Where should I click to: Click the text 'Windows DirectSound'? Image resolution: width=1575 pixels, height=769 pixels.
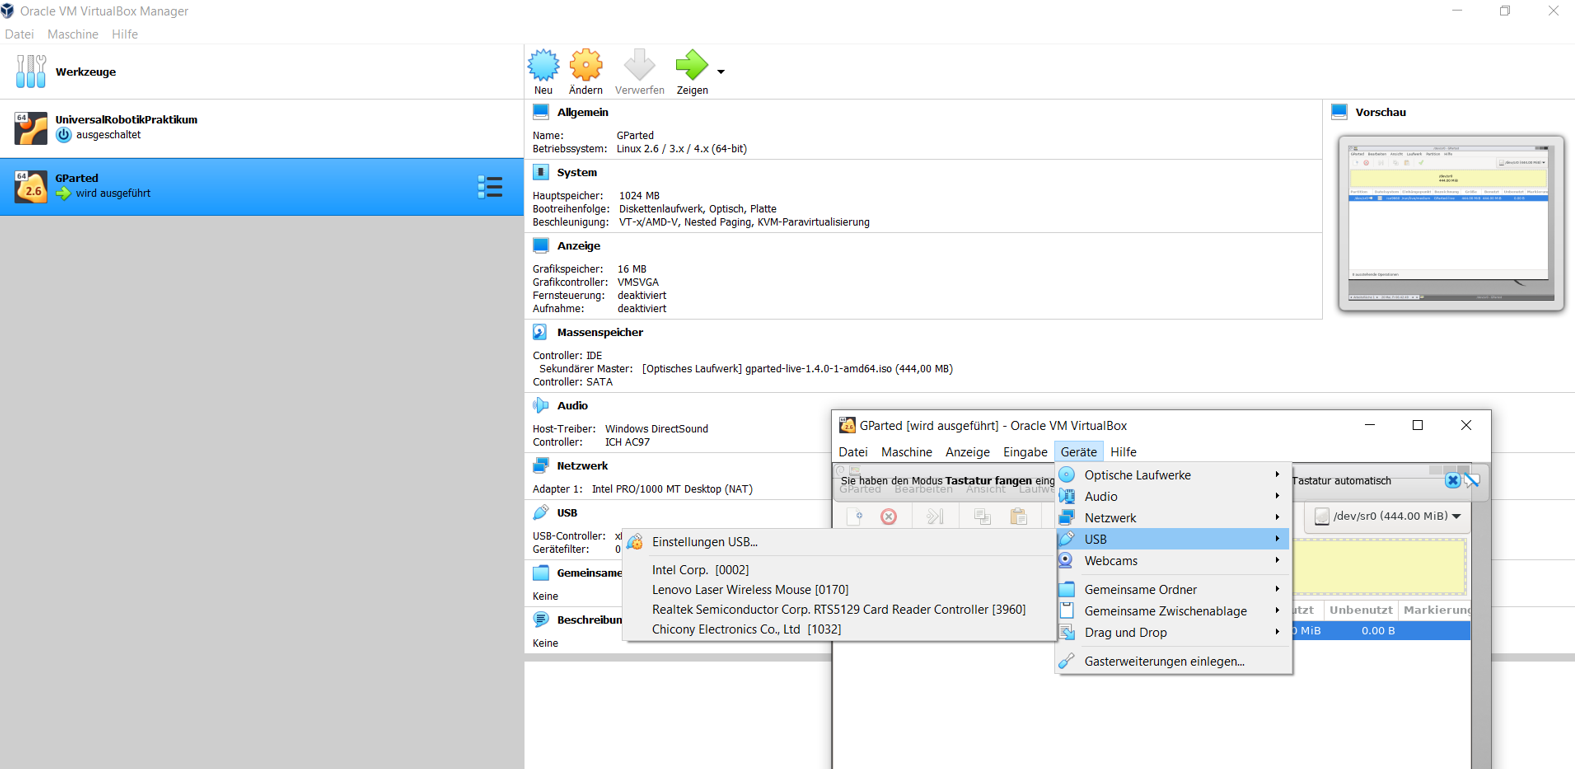pos(656,429)
